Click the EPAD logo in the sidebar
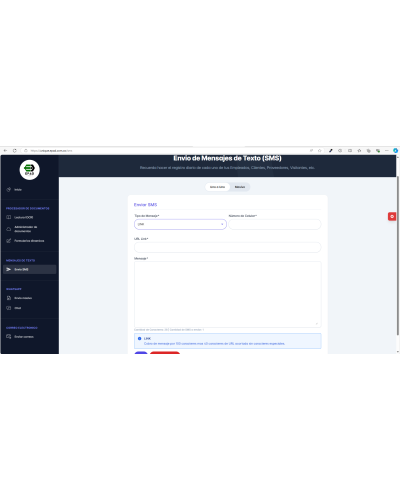The height and width of the screenshot is (500, 400). (29, 170)
